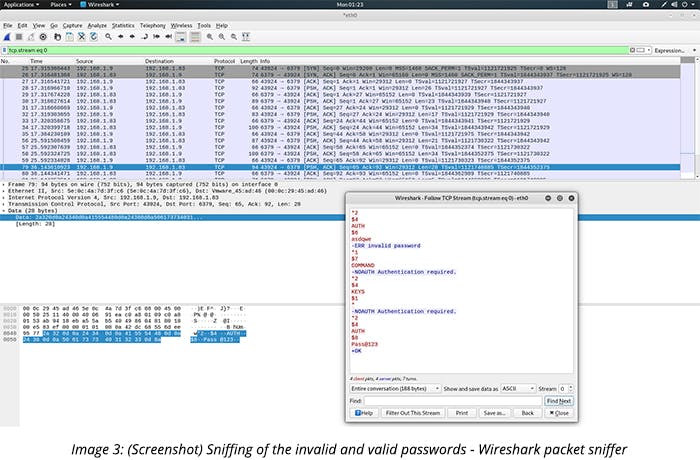Toggle packet list colorization
700x460 pixels.
195,37
